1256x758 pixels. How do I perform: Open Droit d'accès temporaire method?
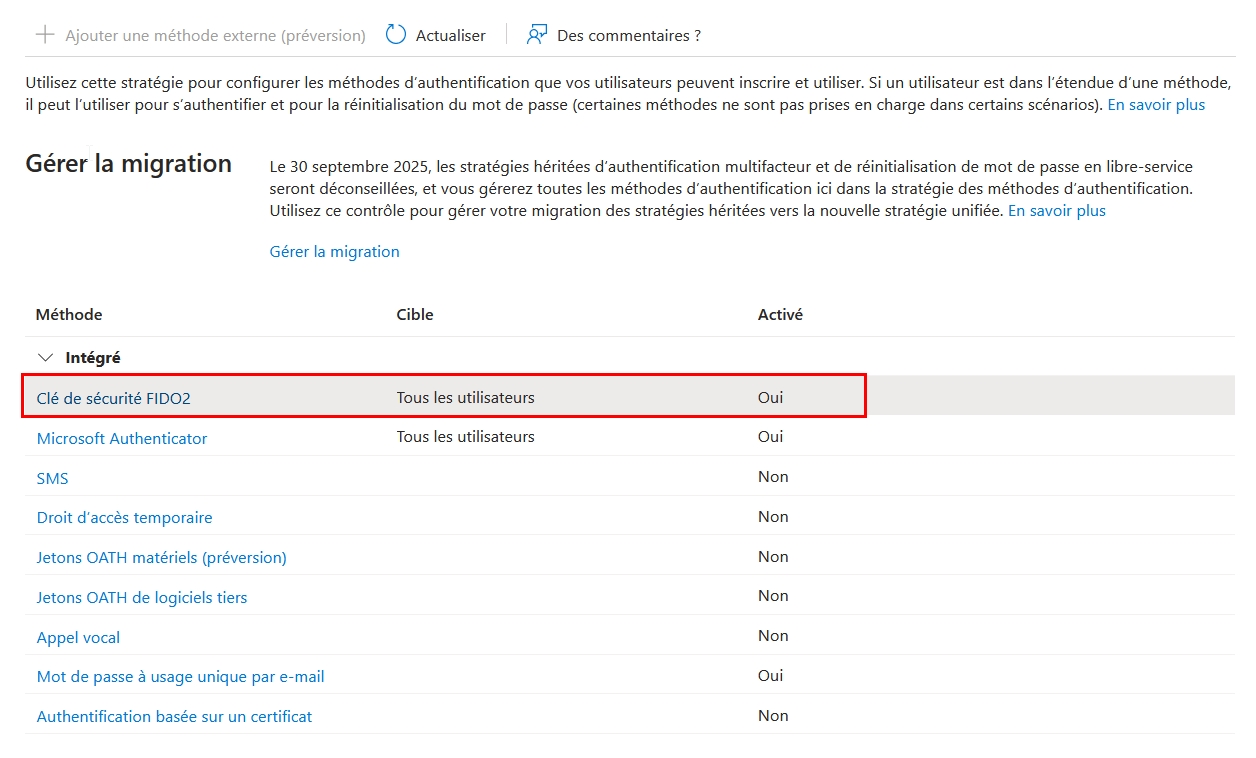pos(124,518)
